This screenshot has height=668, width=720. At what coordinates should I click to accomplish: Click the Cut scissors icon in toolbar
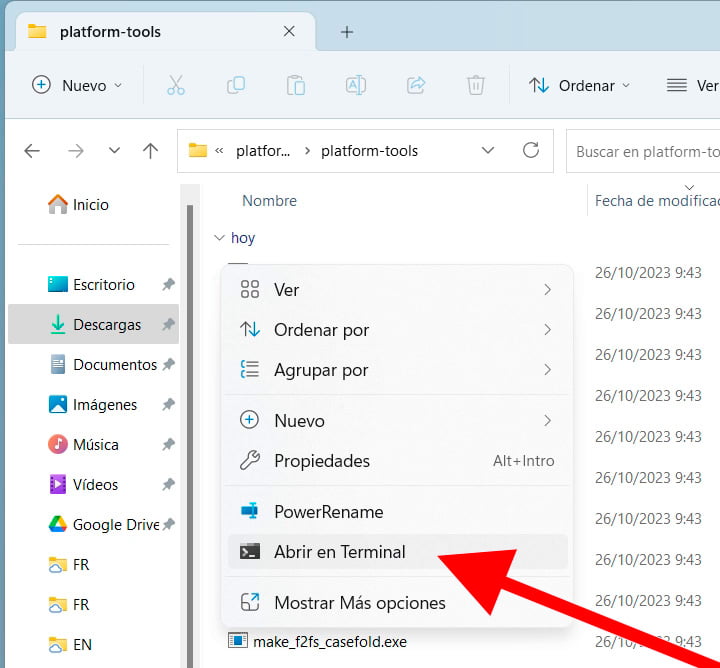point(176,85)
